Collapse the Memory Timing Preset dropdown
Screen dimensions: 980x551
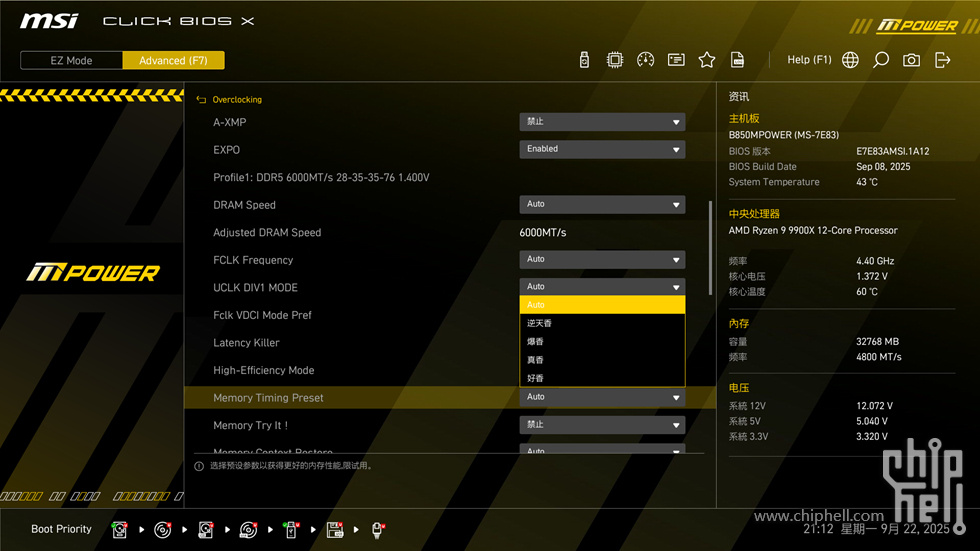point(602,397)
